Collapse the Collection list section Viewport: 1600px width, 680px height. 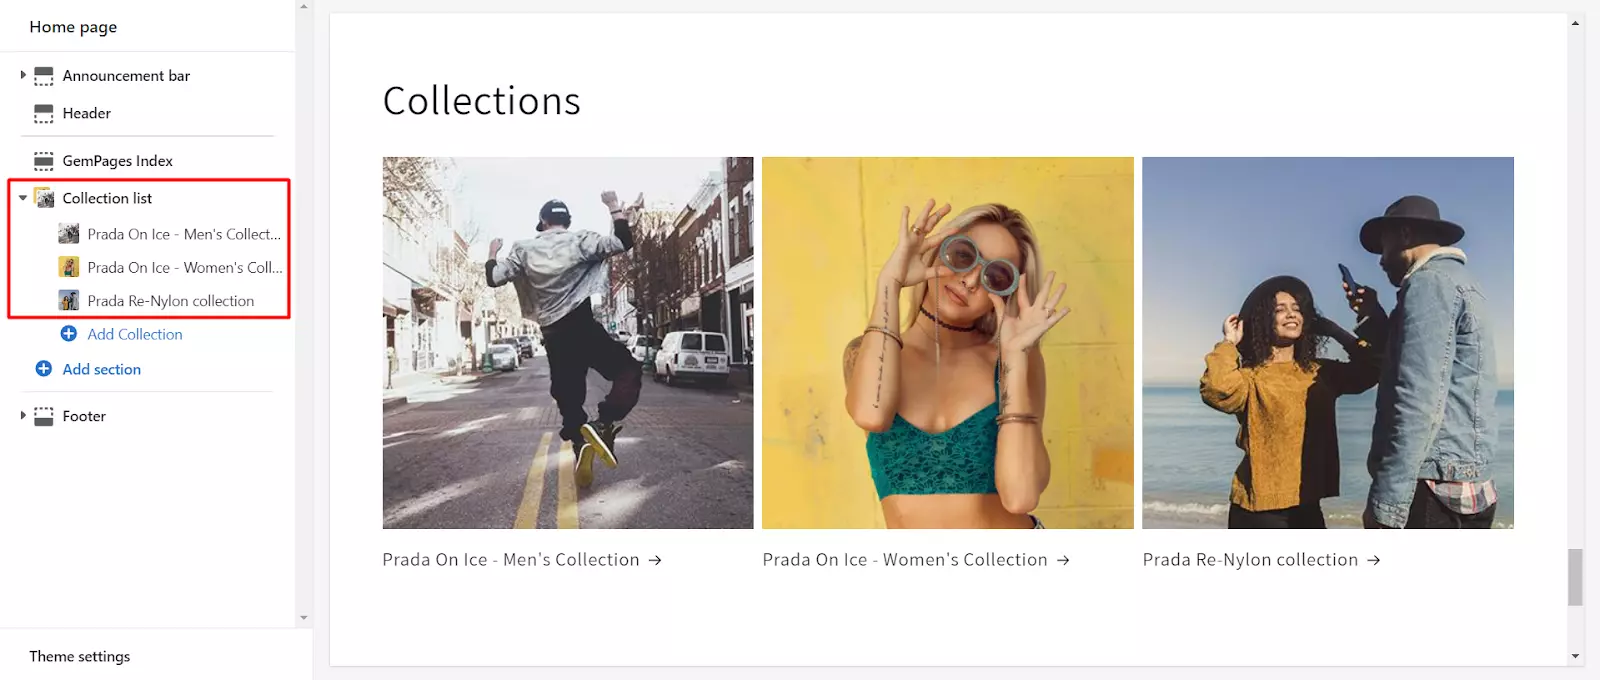tap(23, 198)
